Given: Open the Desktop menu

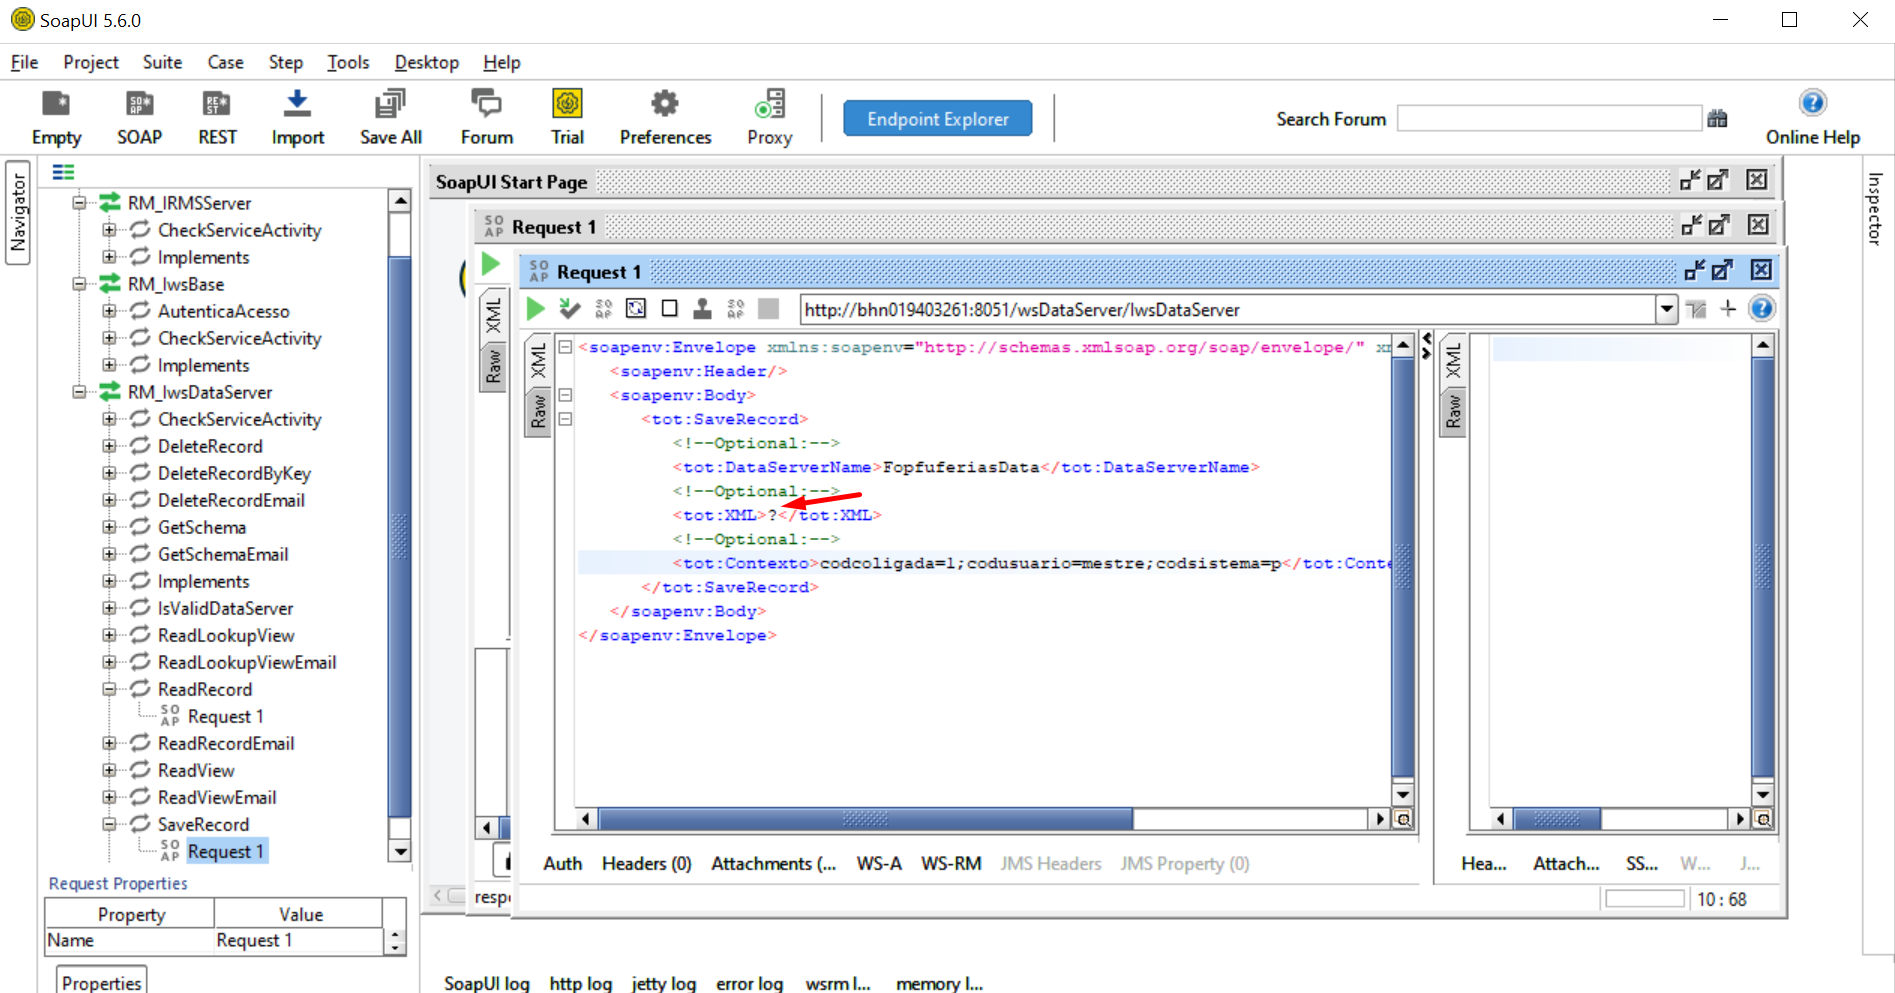Looking at the screenshot, I should point(427,62).
